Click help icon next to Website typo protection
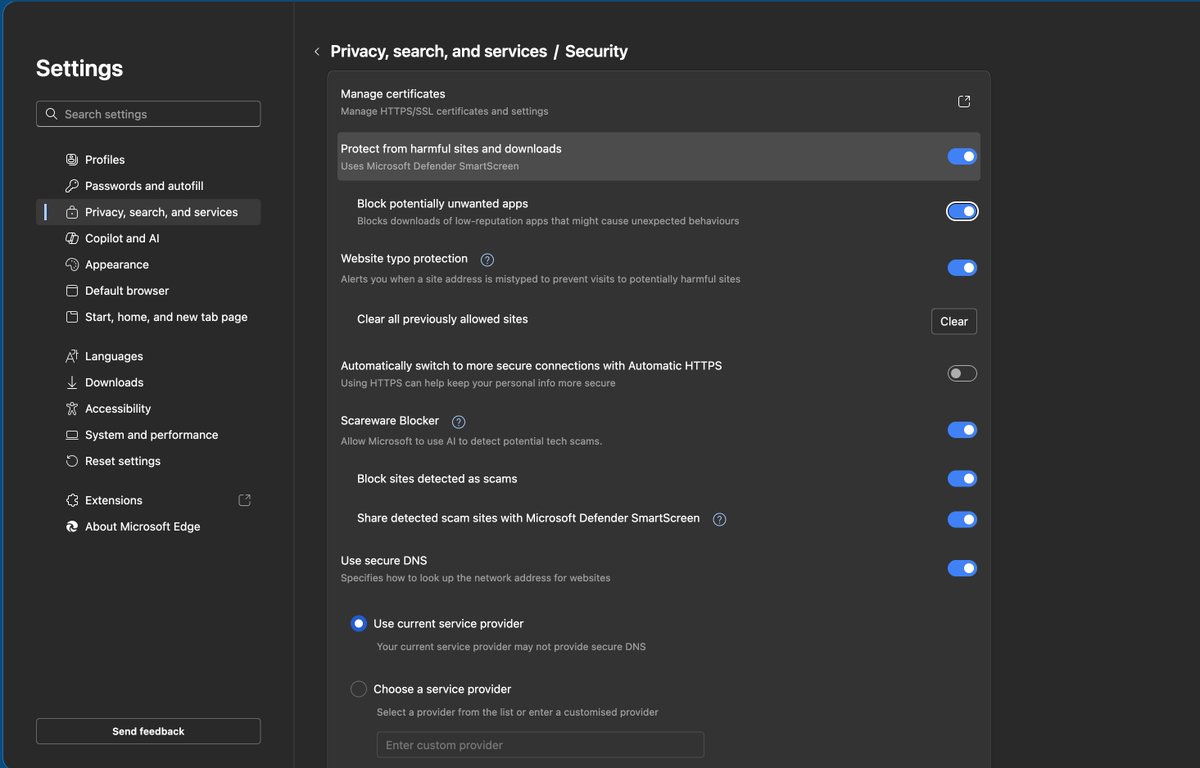1200x768 pixels. point(487,260)
